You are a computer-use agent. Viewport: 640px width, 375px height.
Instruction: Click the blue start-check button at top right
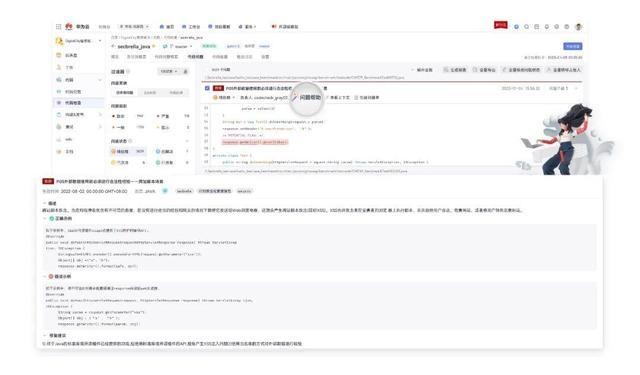(573, 47)
